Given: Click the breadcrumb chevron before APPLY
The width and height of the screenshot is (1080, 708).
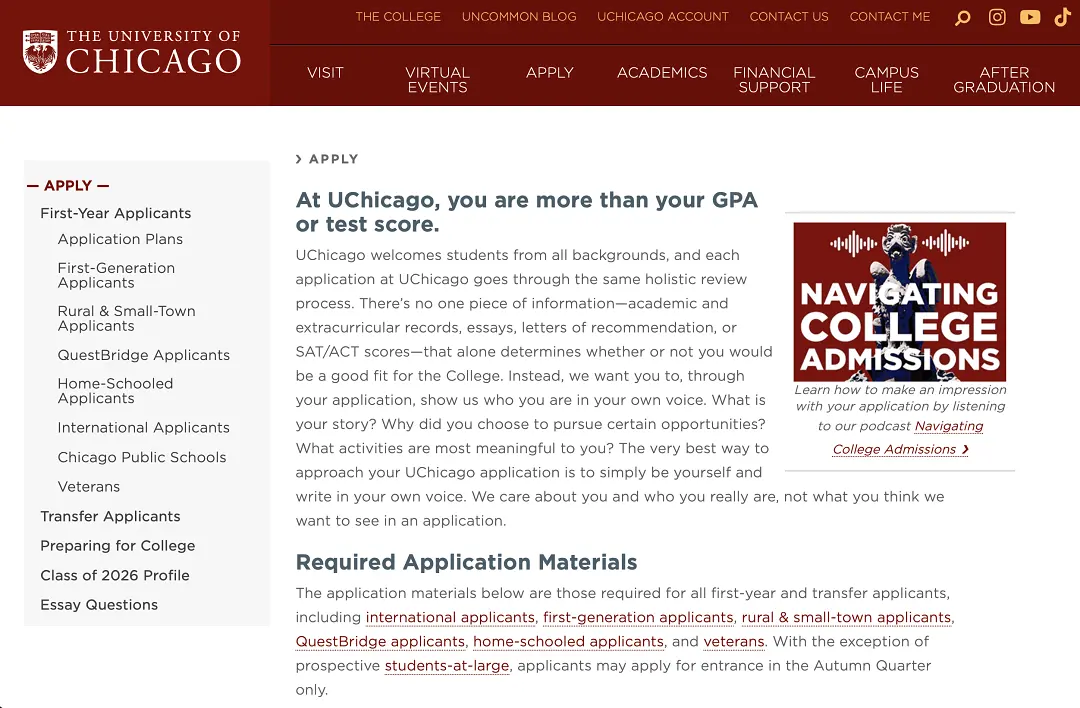Looking at the screenshot, I should pyautogui.click(x=299, y=159).
